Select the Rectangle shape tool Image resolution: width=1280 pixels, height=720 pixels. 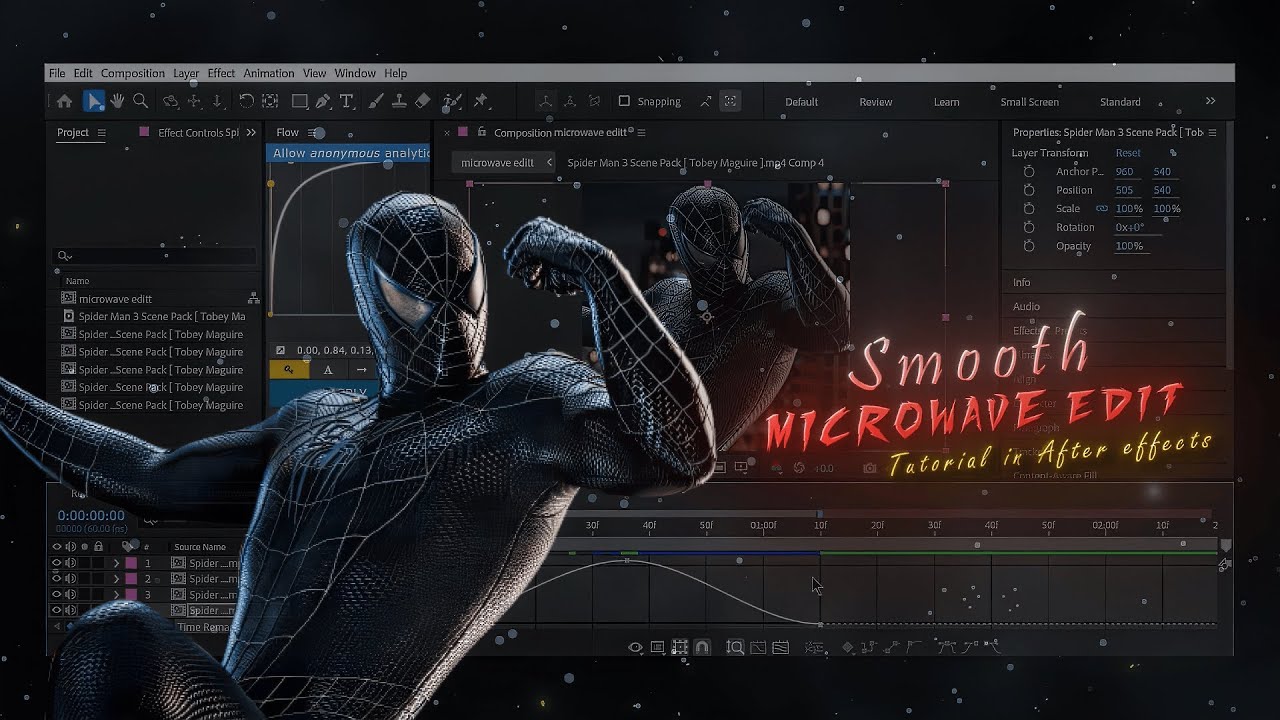click(x=299, y=101)
